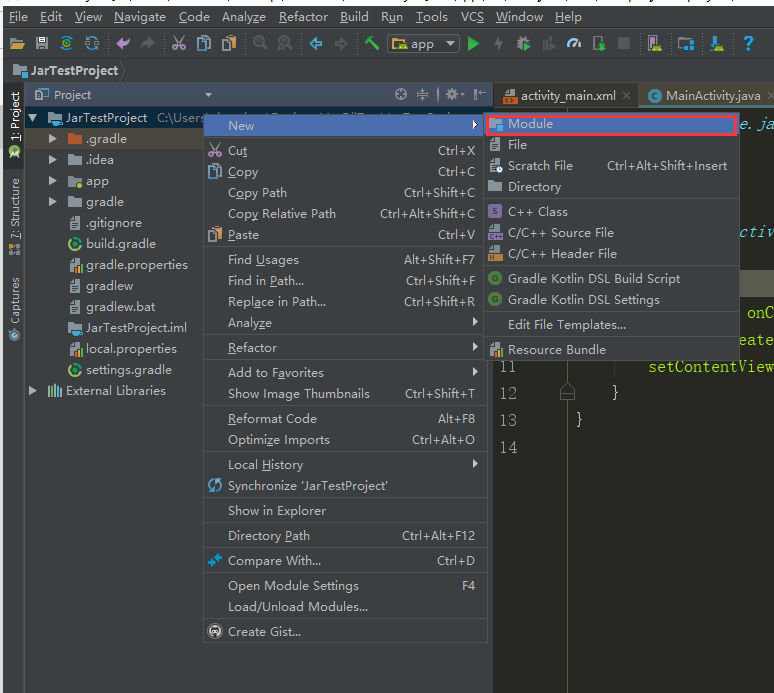Open the File menu

point(18,17)
